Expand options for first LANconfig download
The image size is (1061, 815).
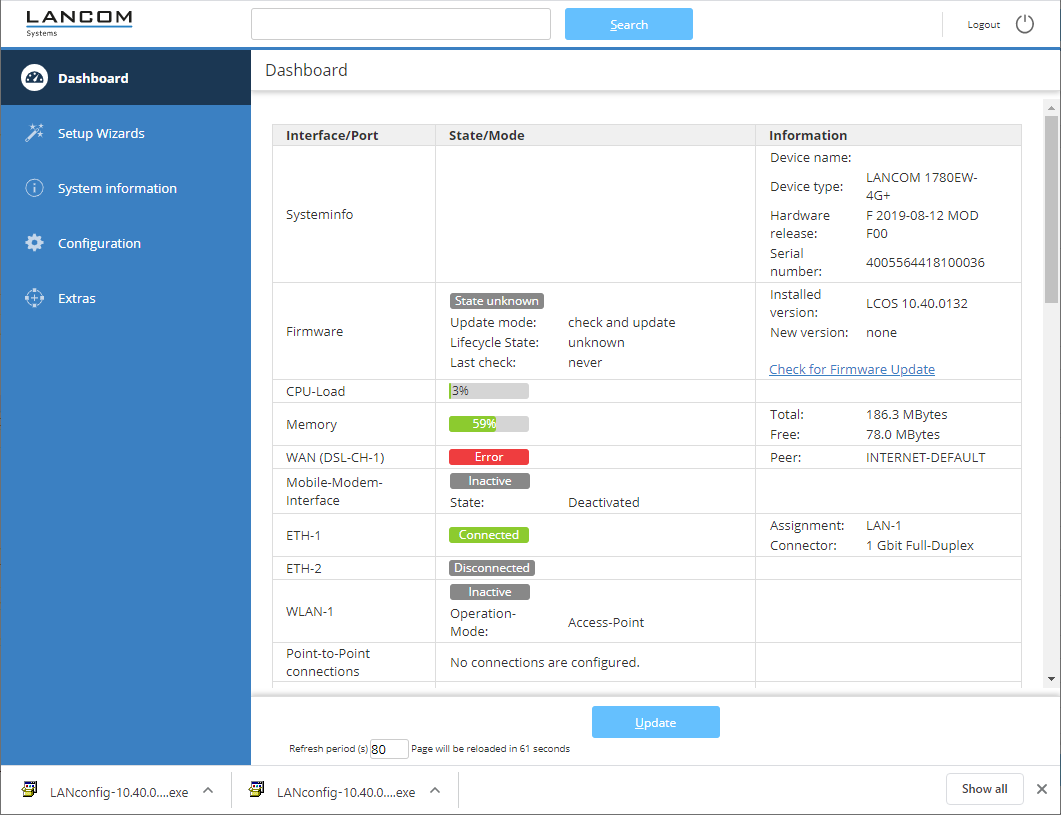coord(208,790)
